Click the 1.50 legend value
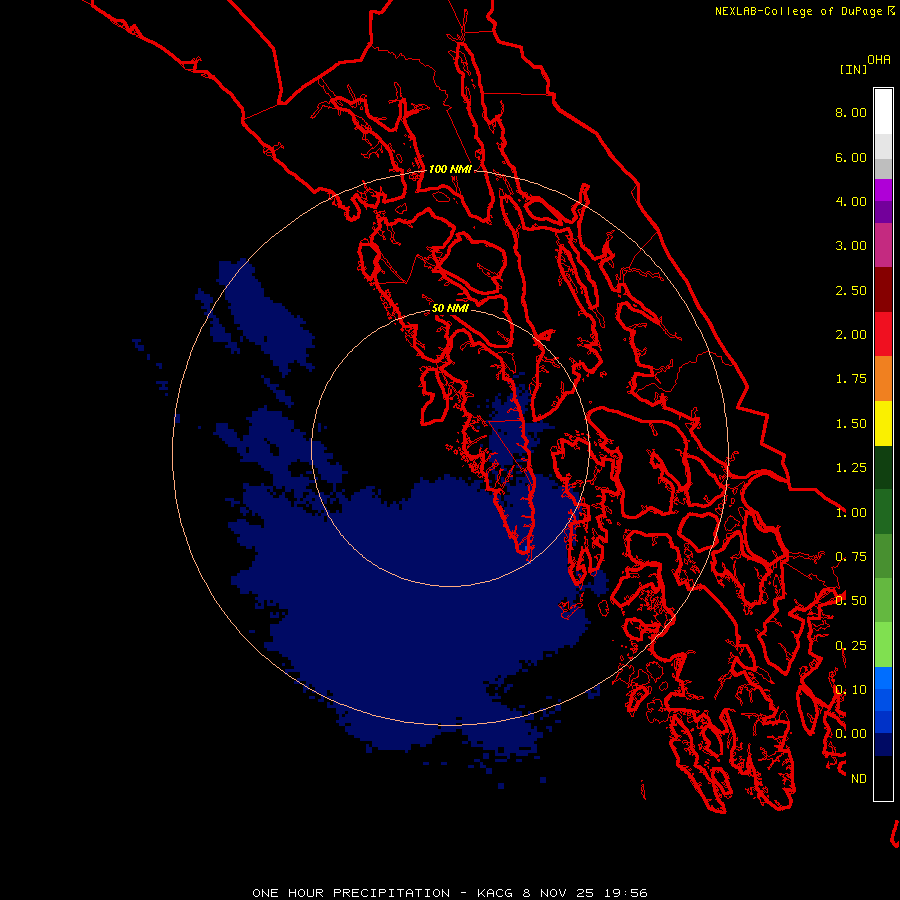Screen dimensions: 900x900 [x=851, y=424]
